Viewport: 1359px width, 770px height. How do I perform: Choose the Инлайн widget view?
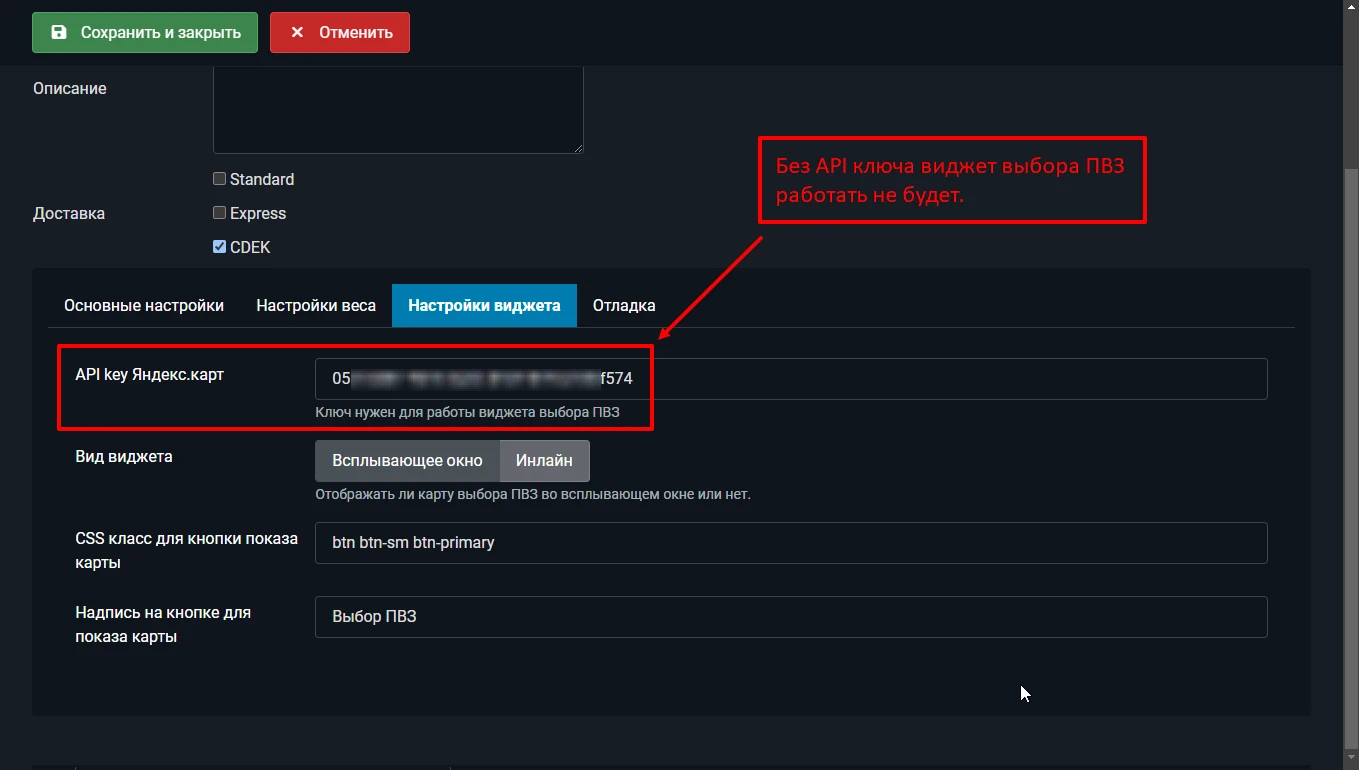545,461
